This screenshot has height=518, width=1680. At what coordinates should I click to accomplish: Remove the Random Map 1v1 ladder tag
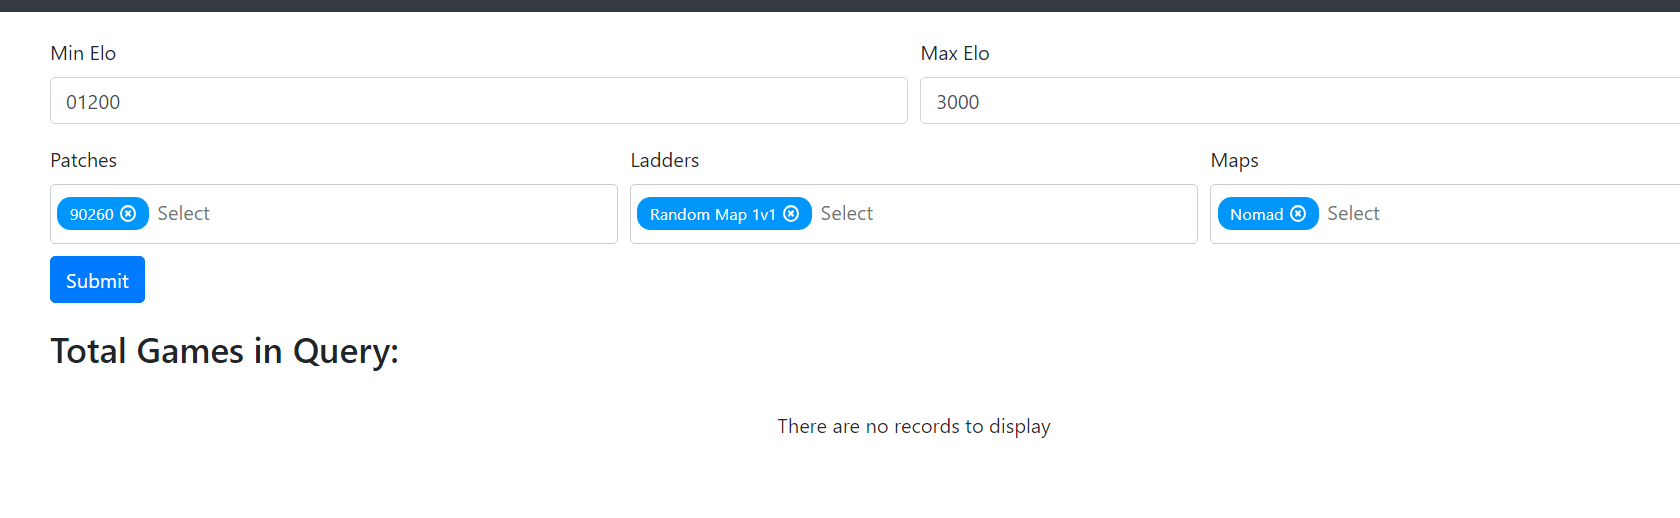[x=791, y=214]
